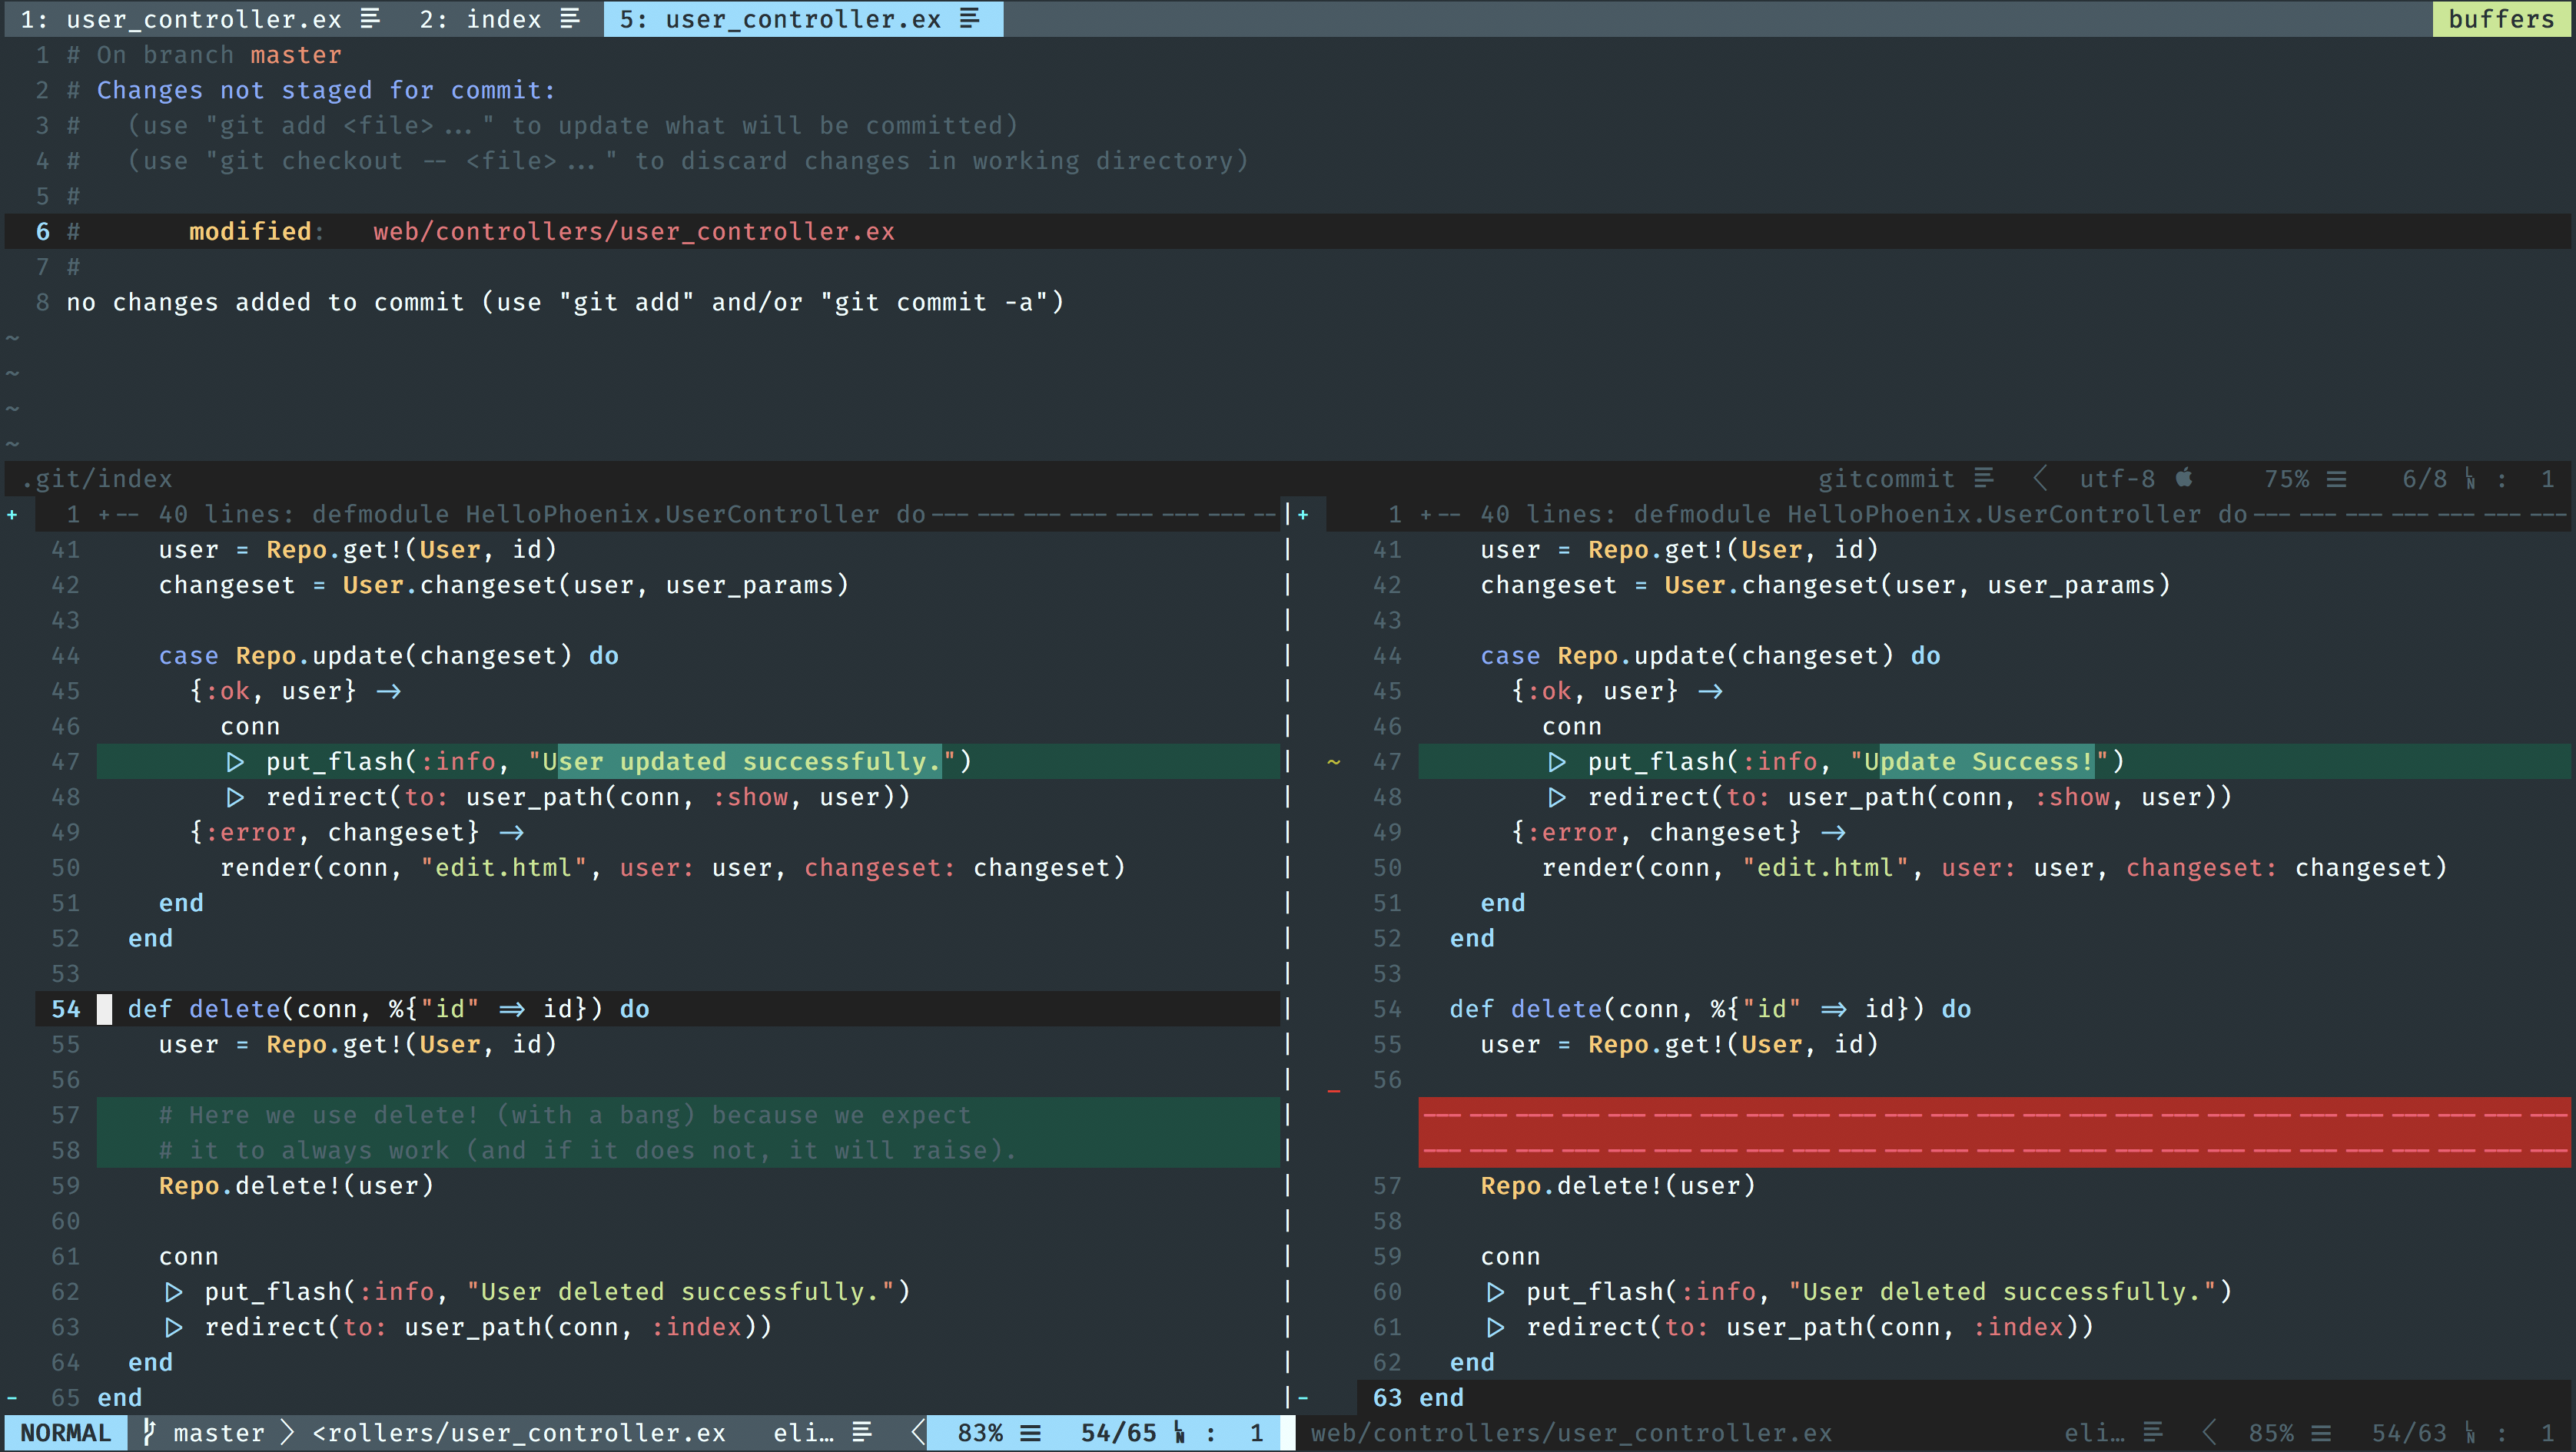The width and height of the screenshot is (2576, 1452).
Task: Click Repo.delete!(user) on right line 57
Action: coord(1618,1186)
